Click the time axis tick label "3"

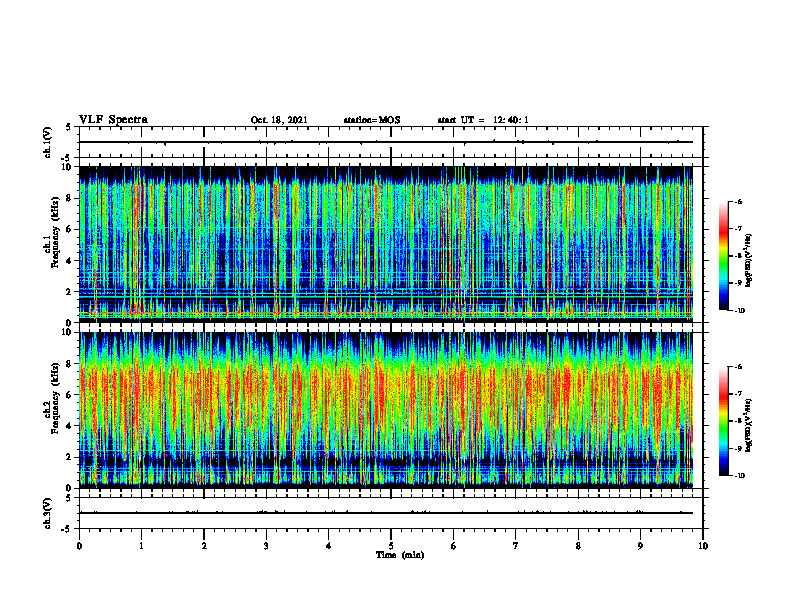pos(266,546)
